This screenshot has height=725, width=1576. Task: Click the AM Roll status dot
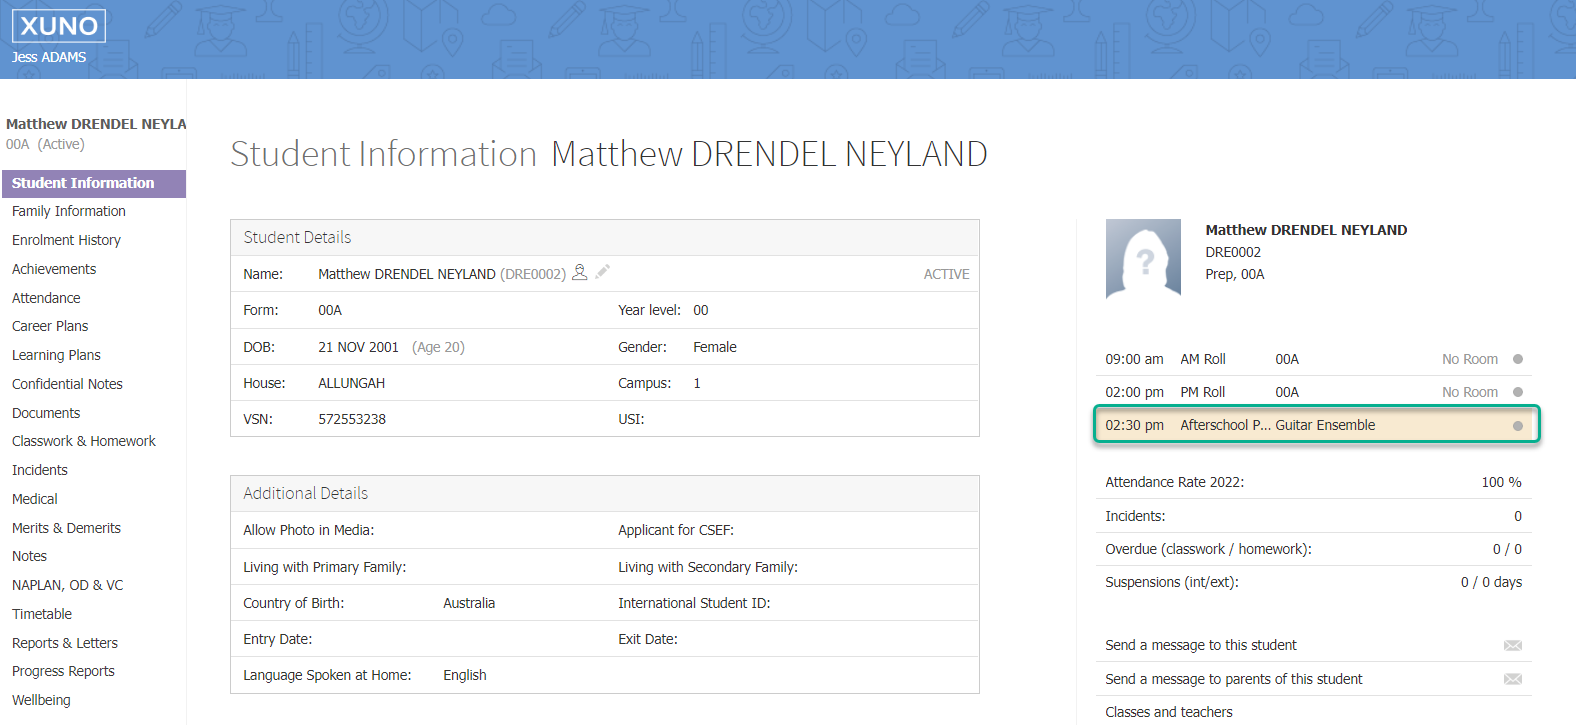(x=1517, y=359)
